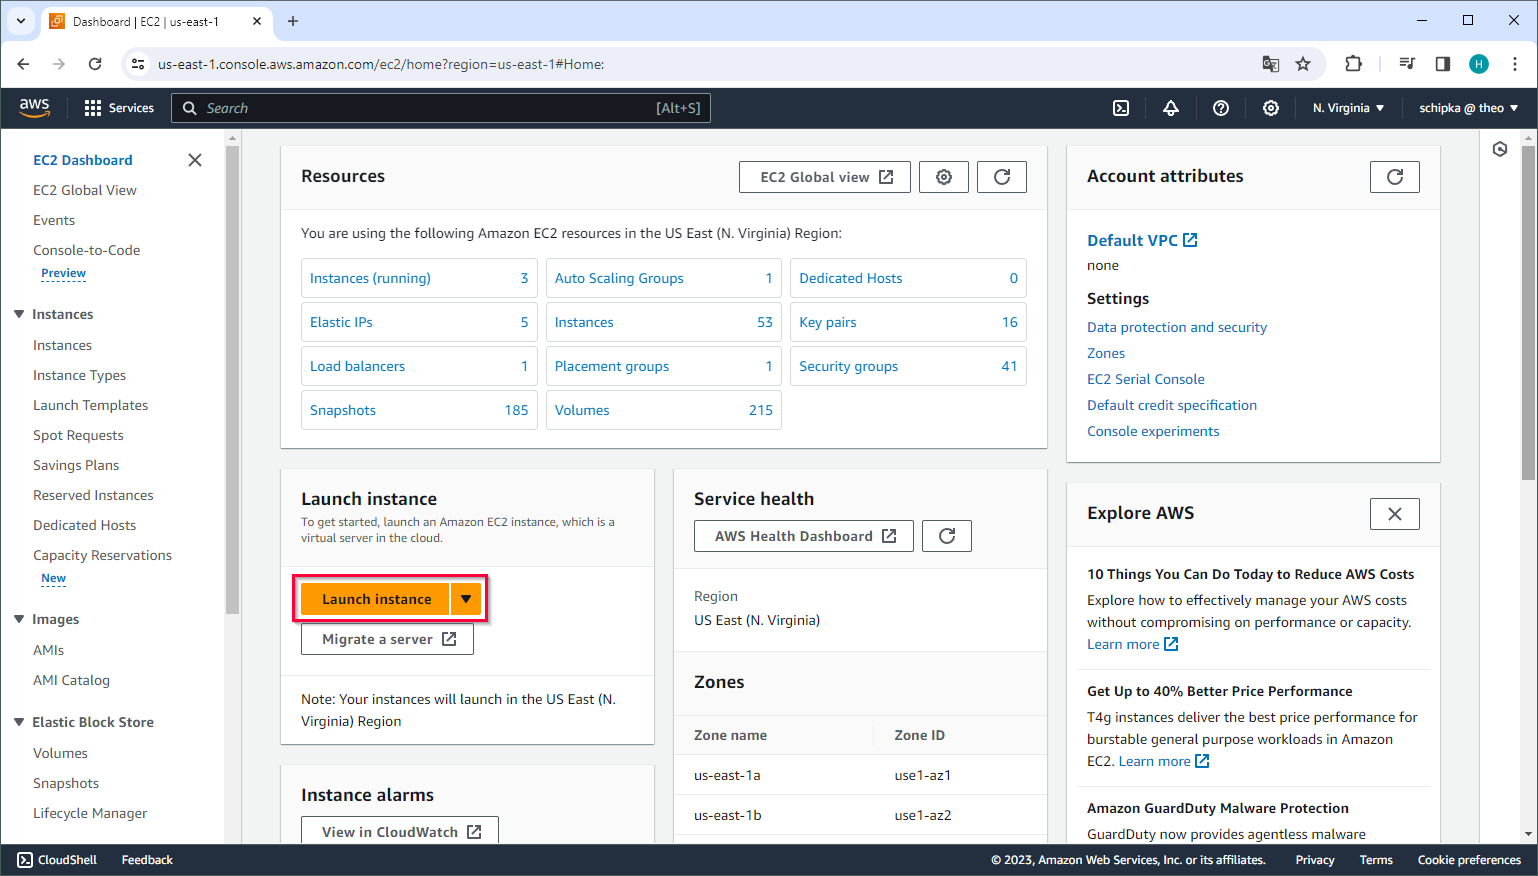This screenshot has width=1538, height=876.
Task: Open Chrome three-dot menu
Action: (1515, 64)
